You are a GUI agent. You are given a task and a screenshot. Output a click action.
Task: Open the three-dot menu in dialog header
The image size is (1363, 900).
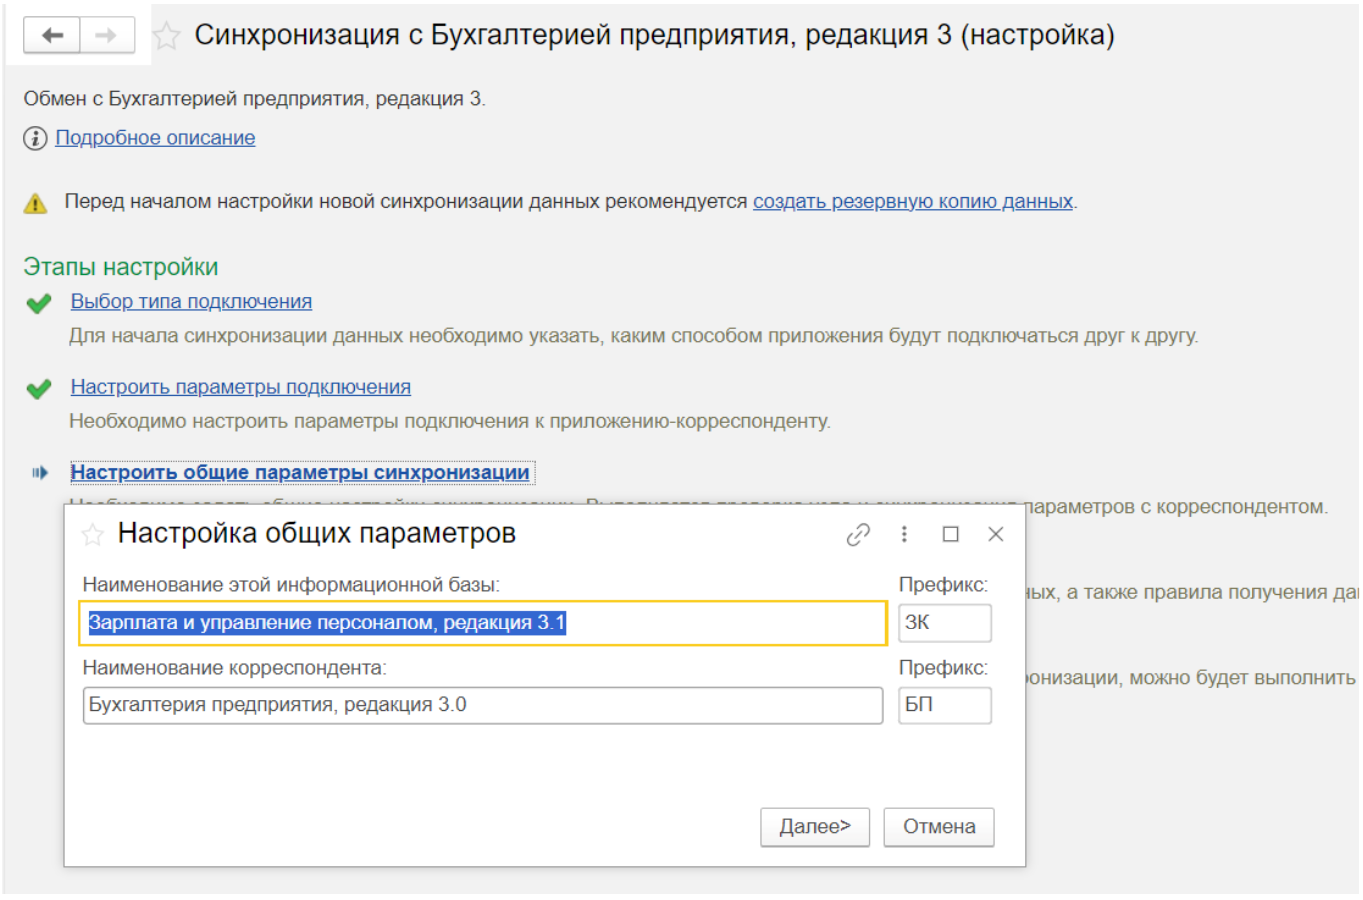tap(904, 534)
